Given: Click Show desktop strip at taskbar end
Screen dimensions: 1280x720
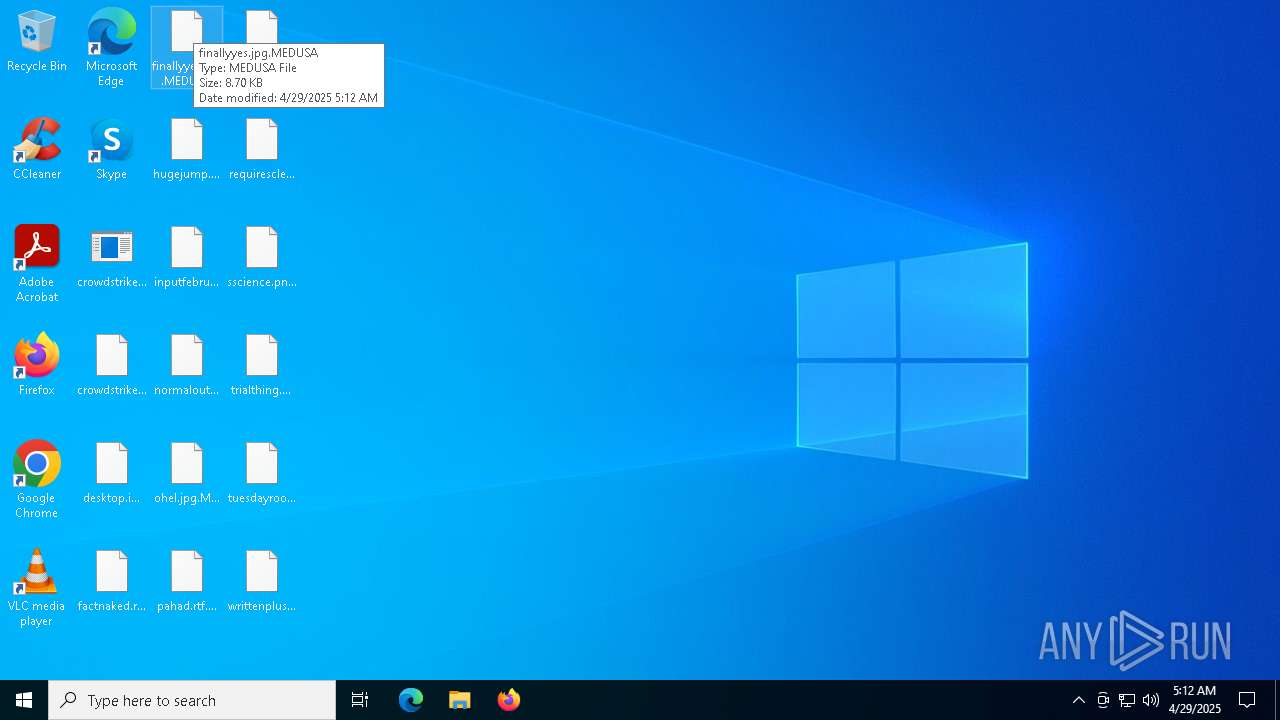Looking at the screenshot, I should click(1277, 700).
